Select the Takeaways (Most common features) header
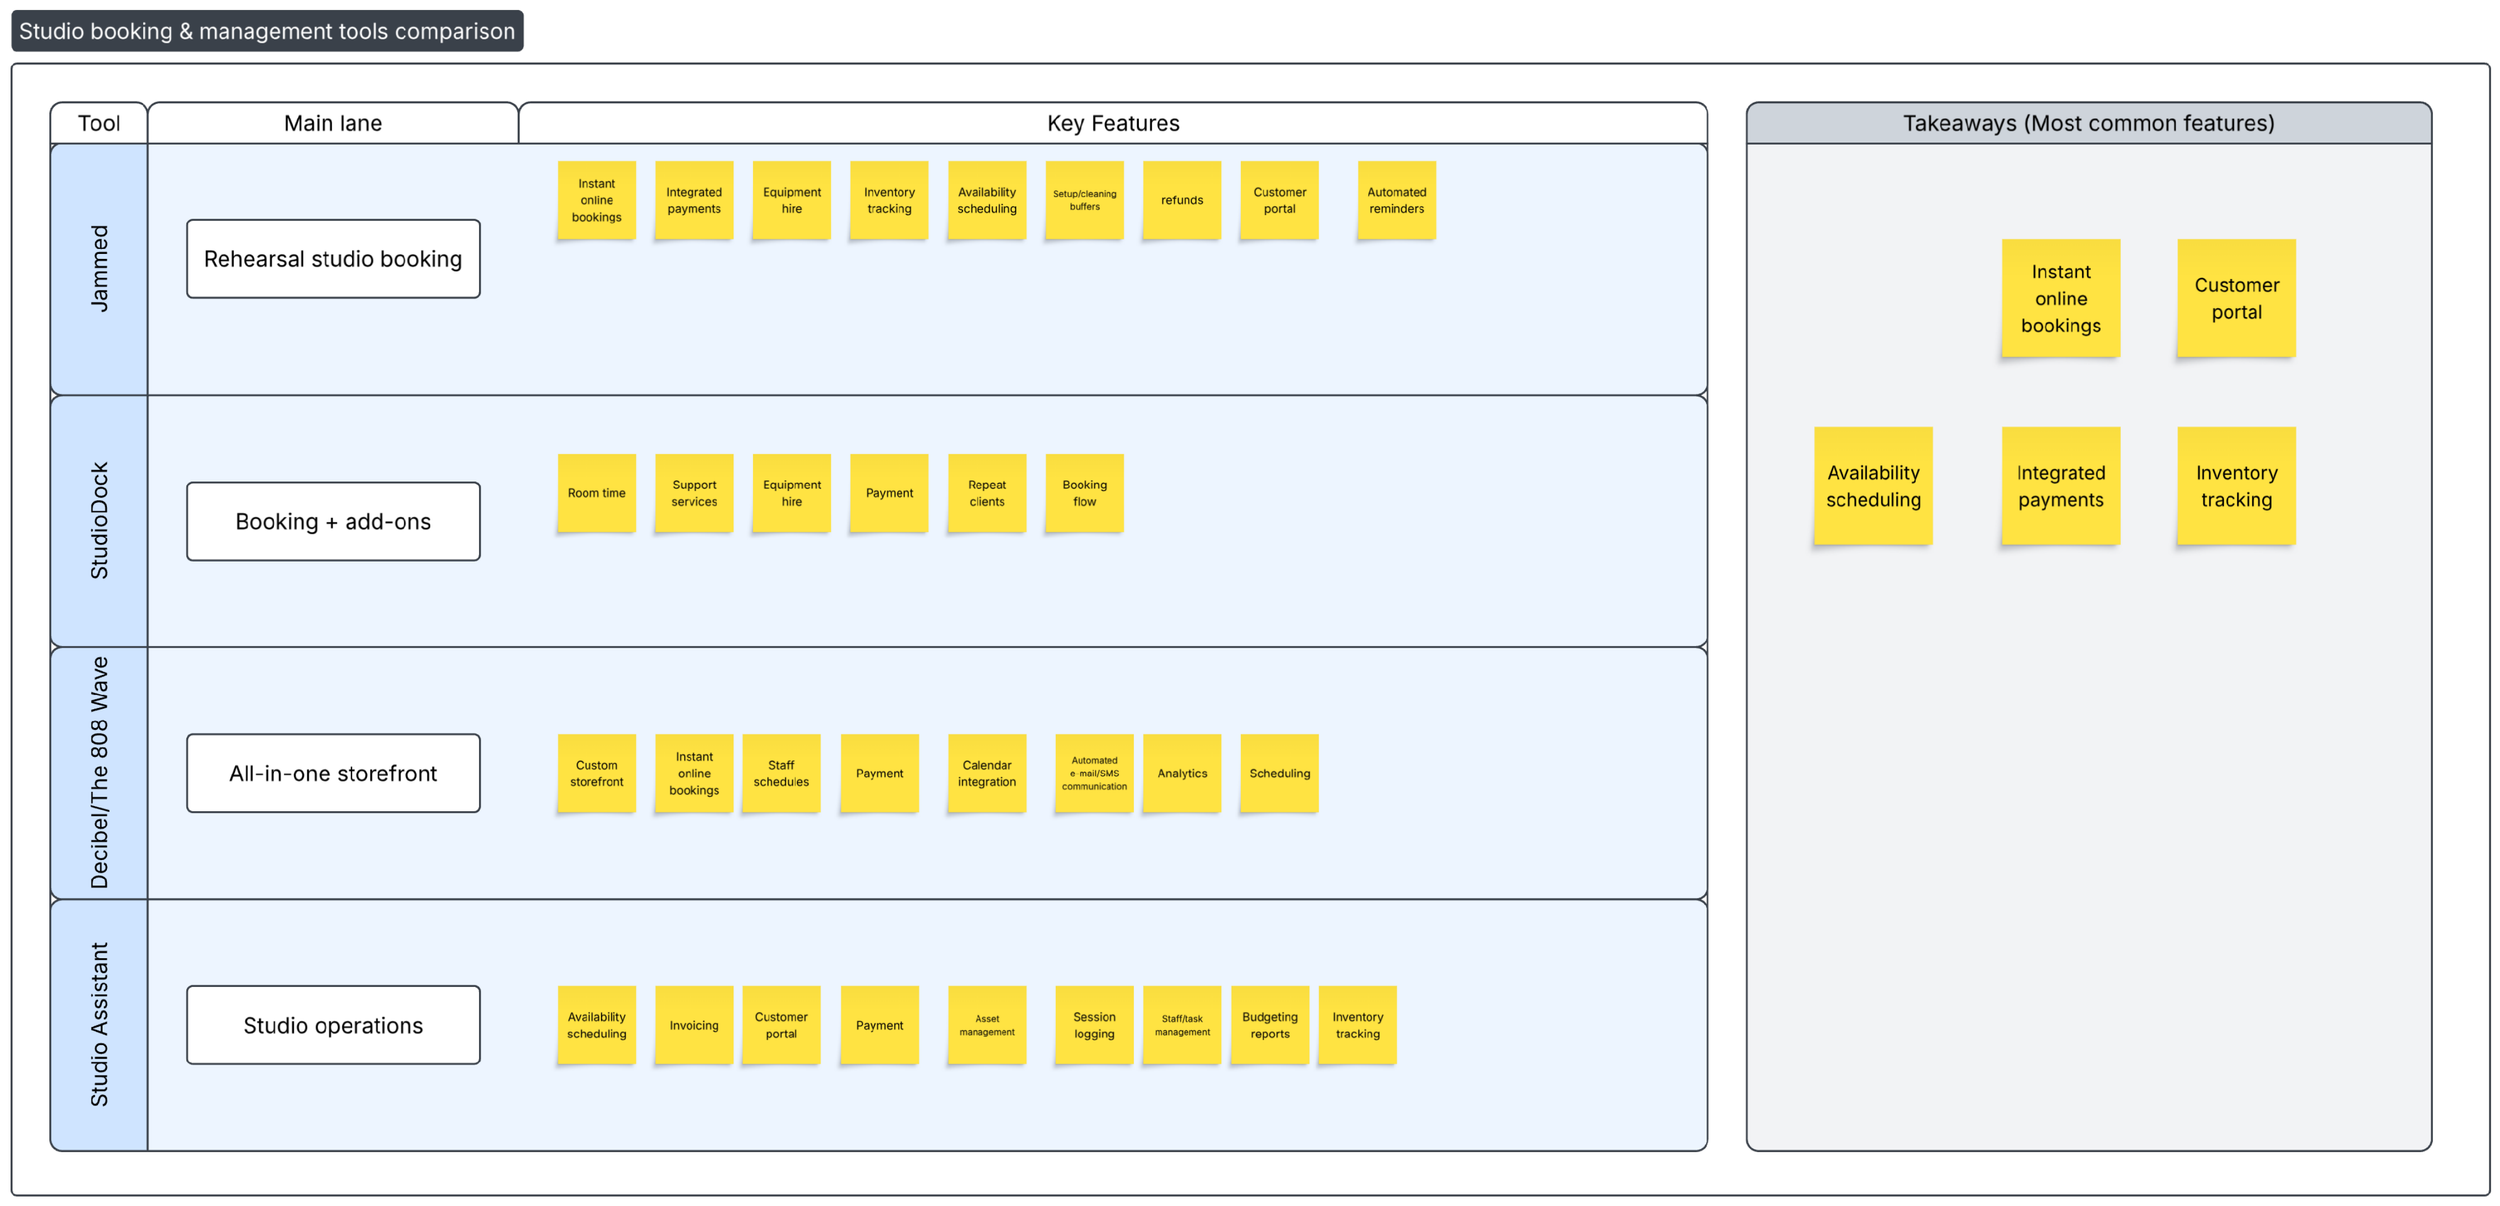Viewport: 2500px width, 1206px height. click(x=2088, y=123)
